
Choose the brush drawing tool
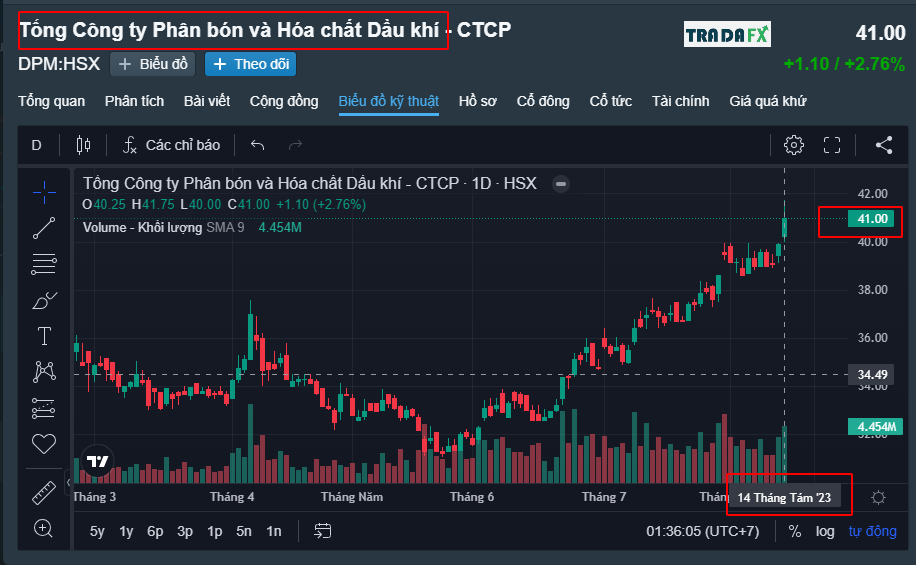pyautogui.click(x=44, y=300)
